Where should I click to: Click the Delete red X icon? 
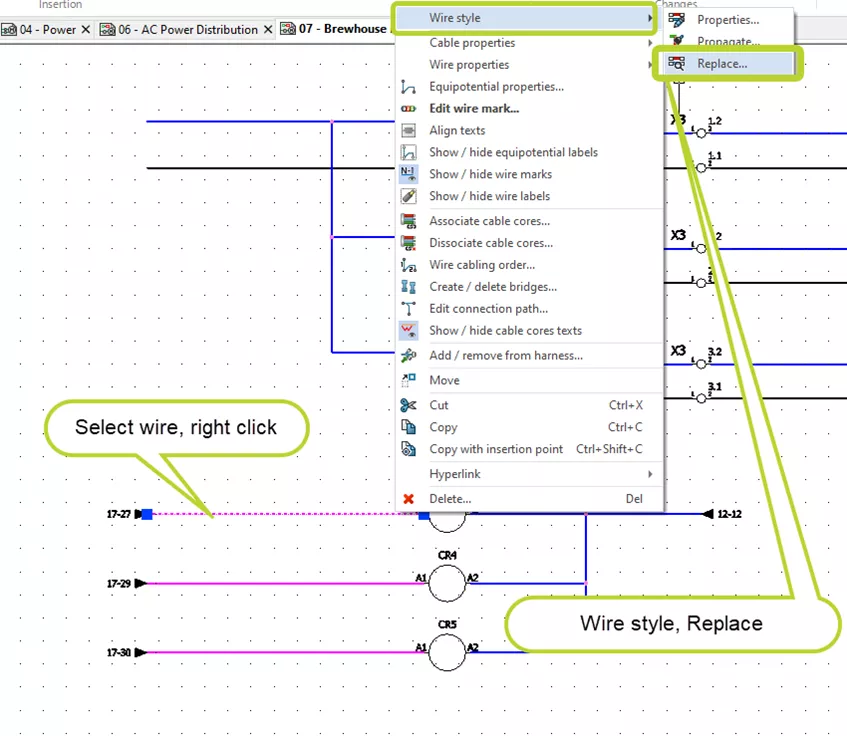click(x=408, y=498)
